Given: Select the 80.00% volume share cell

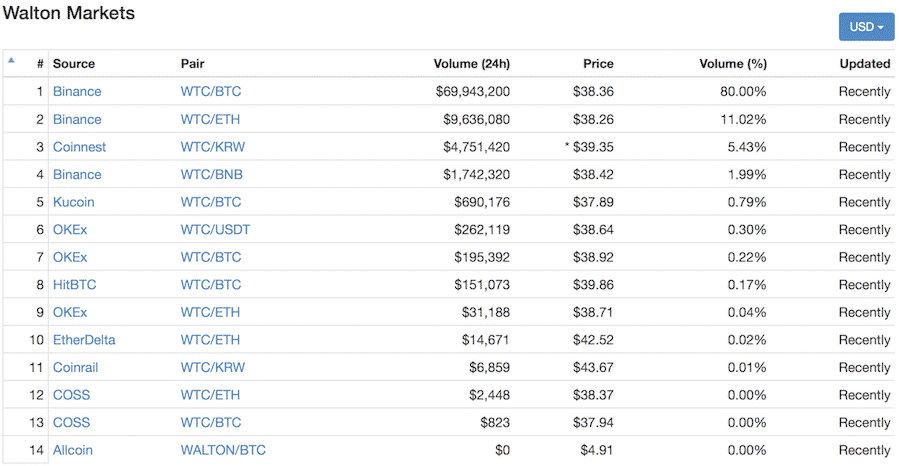Looking at the screenshot, I should coord(743,92).
